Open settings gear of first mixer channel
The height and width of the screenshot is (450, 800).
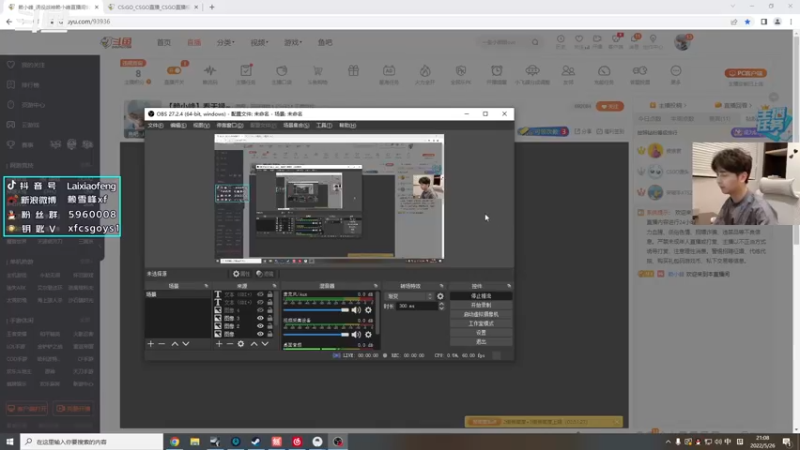coord(368,310)
